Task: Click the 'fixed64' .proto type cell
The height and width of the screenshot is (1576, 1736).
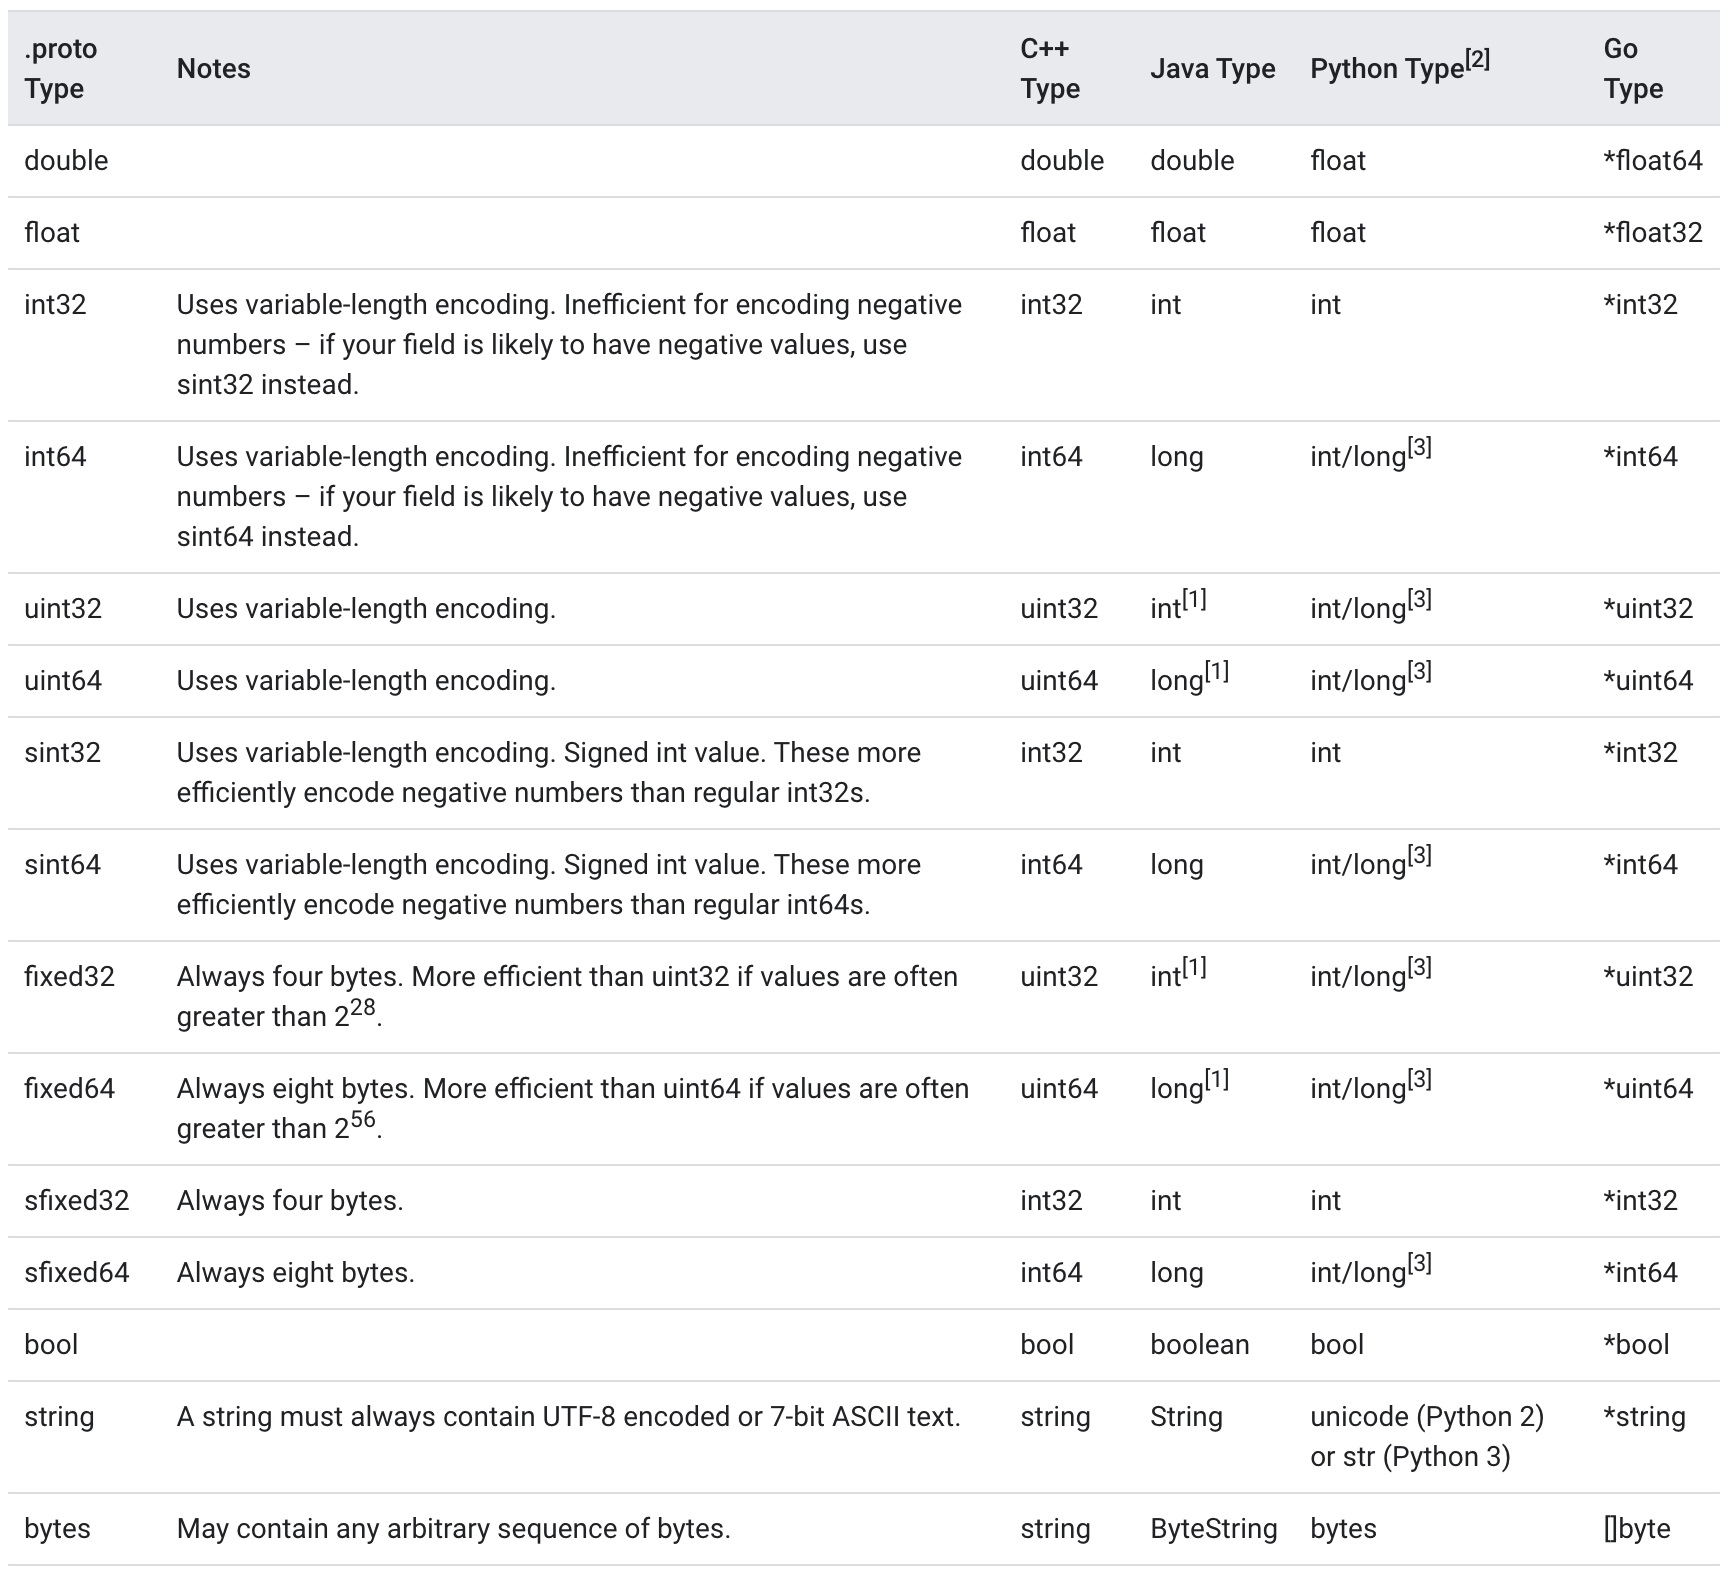Action: click(69, 1089)
